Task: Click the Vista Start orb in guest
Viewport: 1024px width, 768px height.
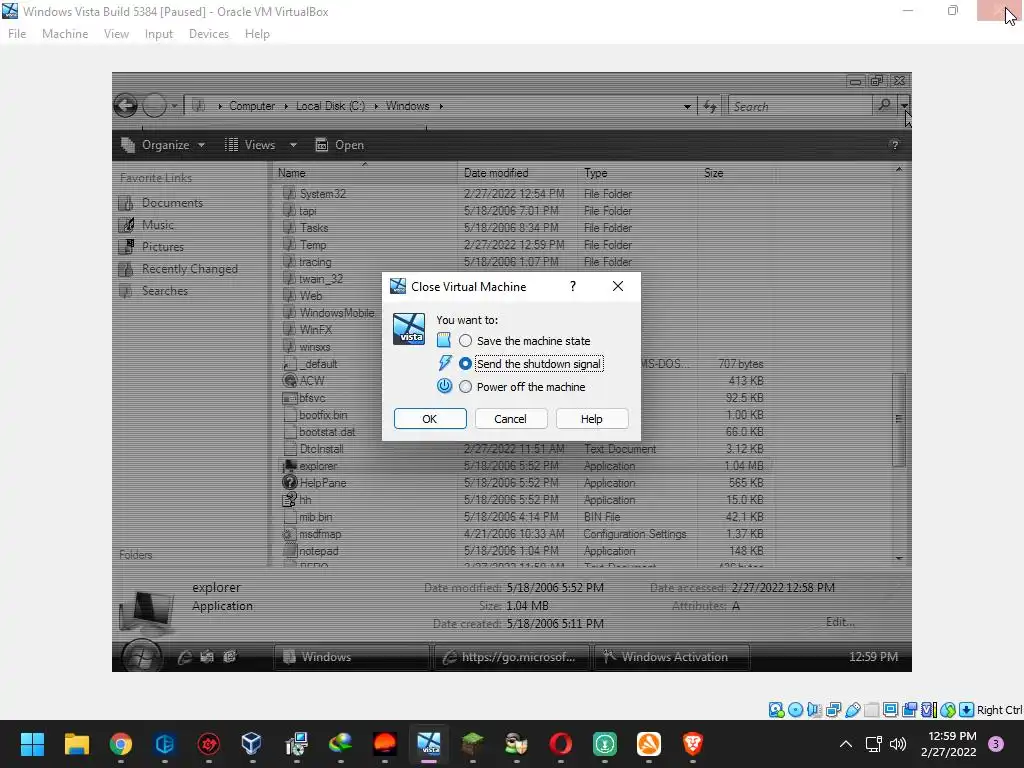Action: click(142, 655)
